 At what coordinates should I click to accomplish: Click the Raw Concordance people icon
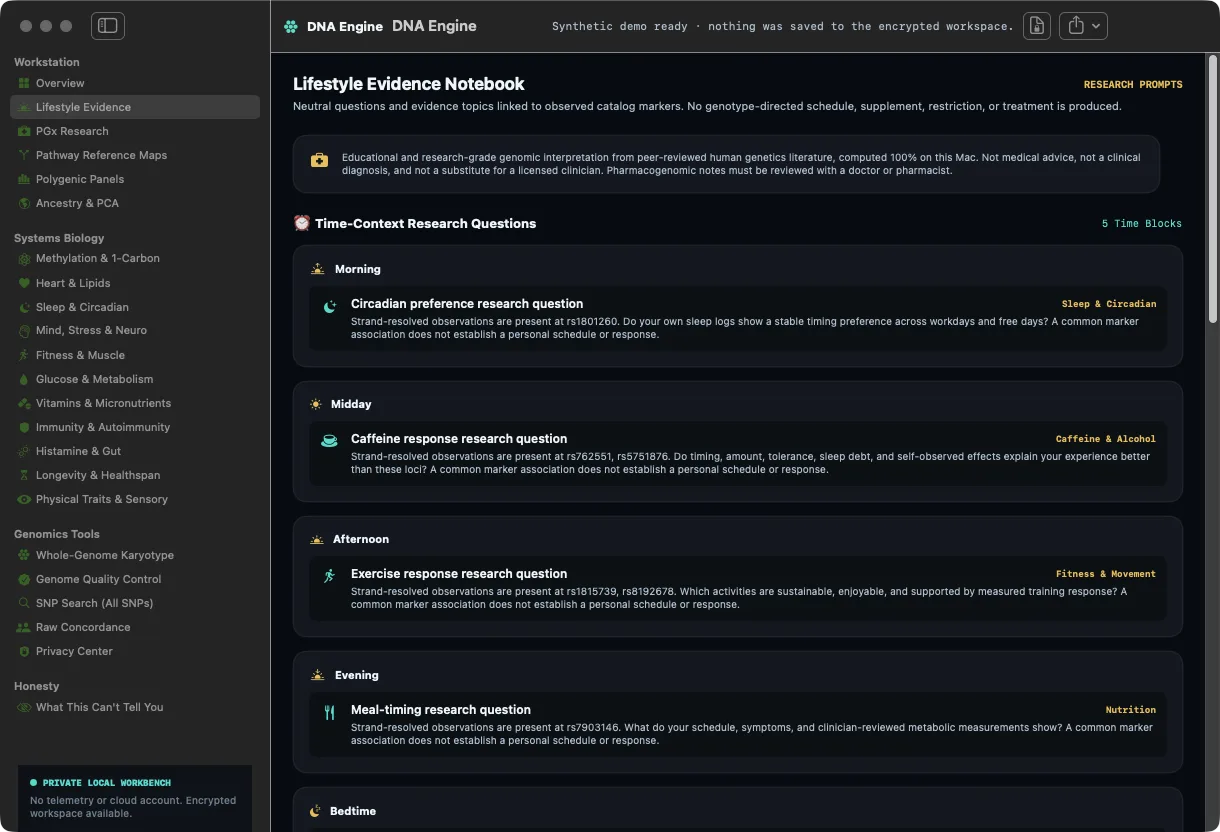24,627
